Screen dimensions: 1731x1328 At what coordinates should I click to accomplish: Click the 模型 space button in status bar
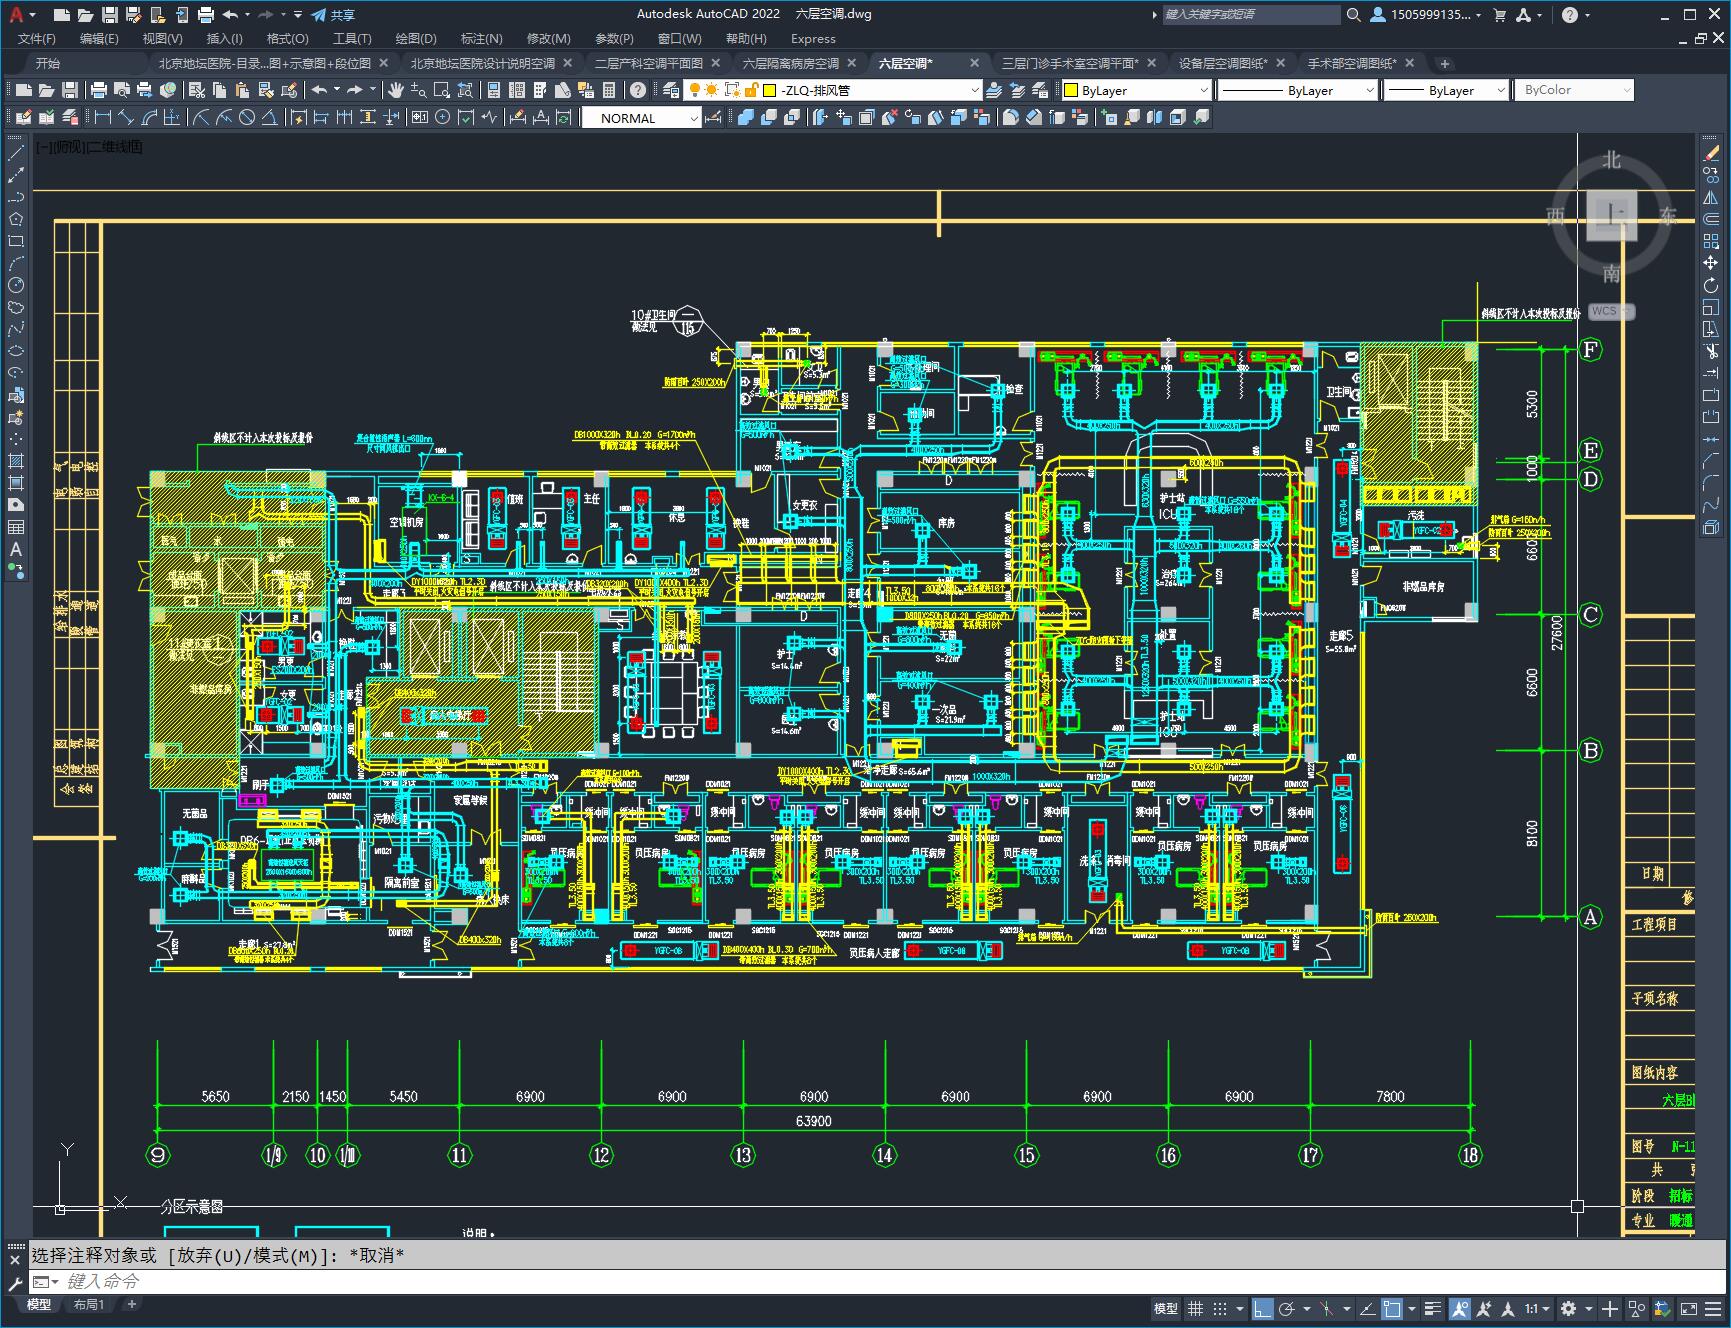[x=1166, y=1308]
